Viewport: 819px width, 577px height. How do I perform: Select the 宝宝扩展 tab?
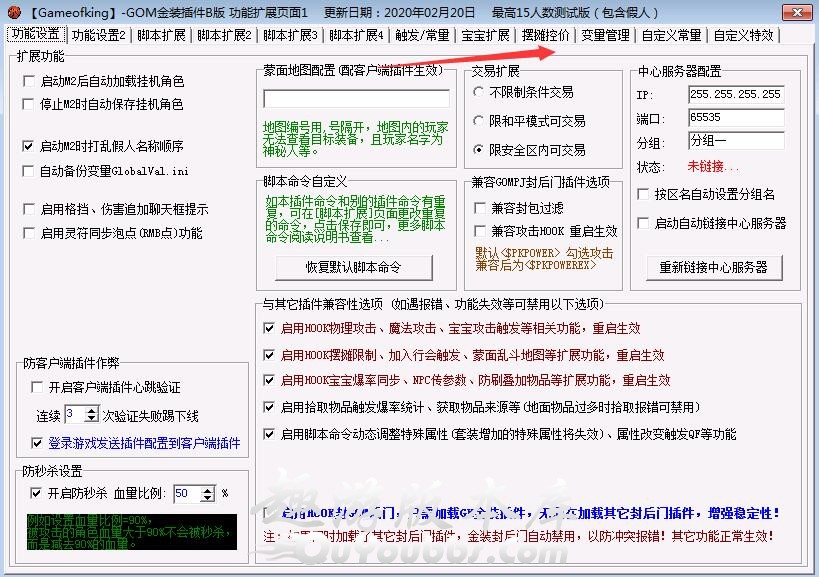485,36
